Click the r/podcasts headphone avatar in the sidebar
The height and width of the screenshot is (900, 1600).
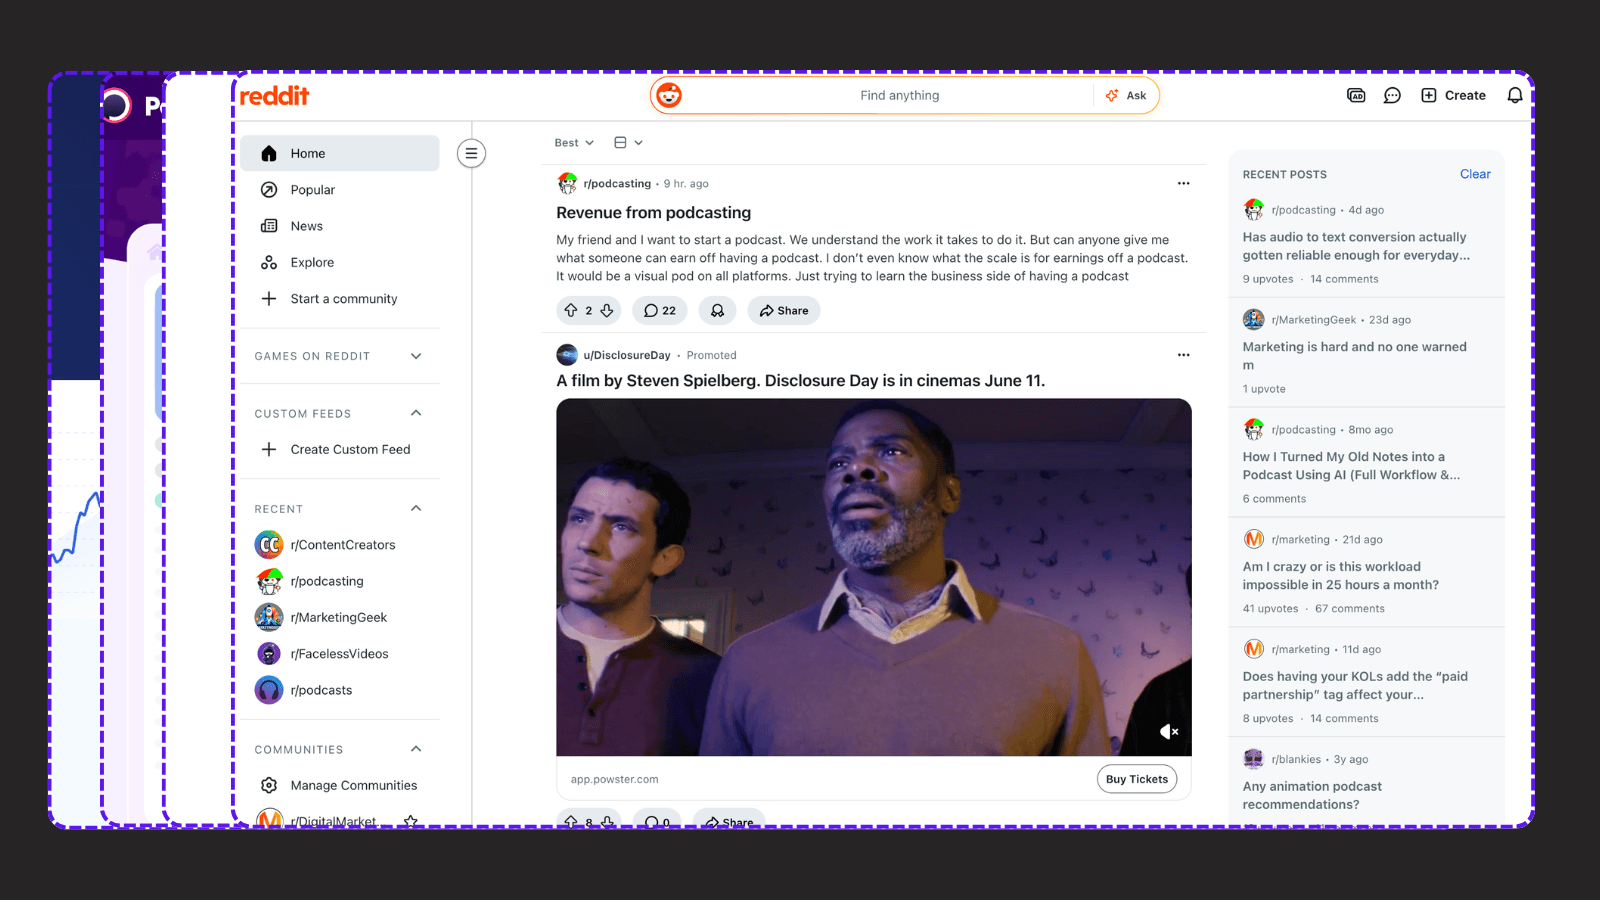click(269, 690)
